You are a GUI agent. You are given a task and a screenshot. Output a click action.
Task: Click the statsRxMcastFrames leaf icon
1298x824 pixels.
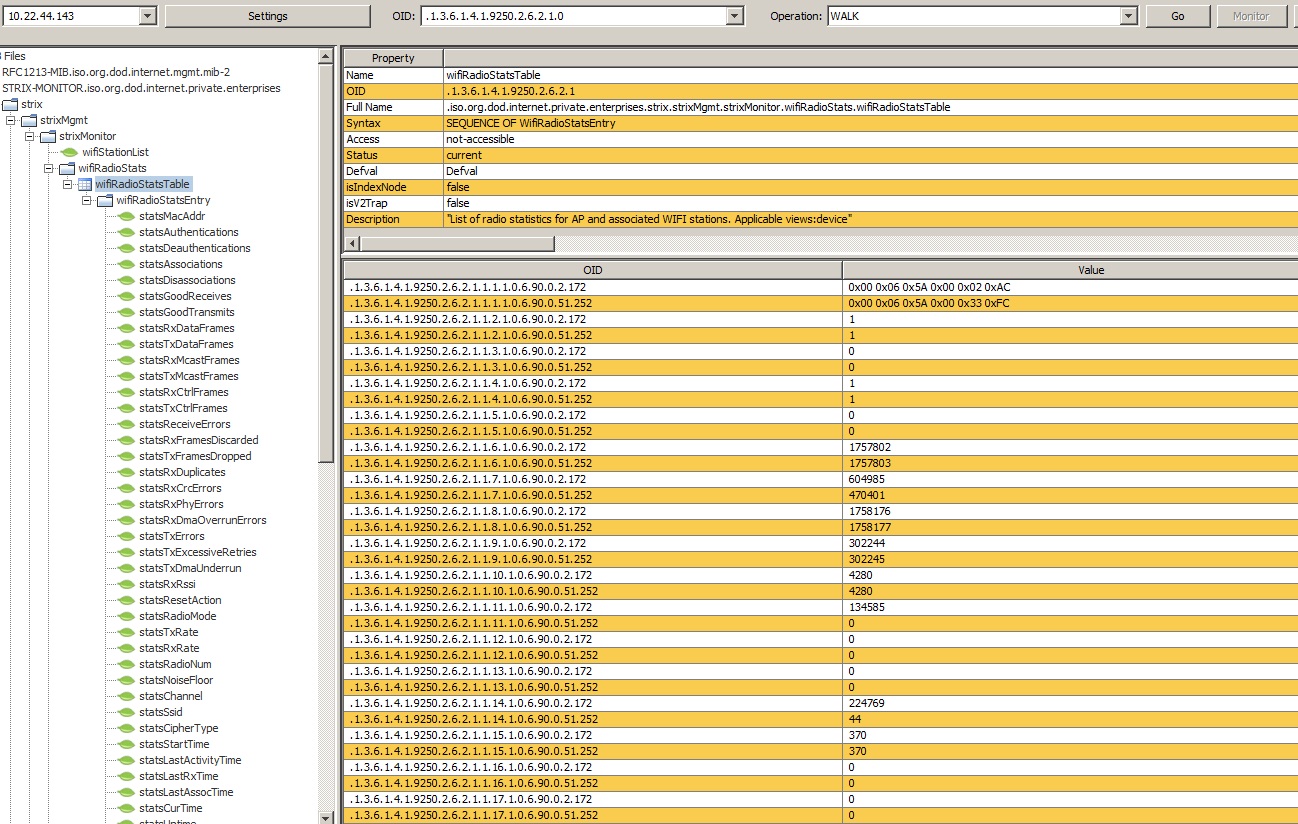(126, 360)
